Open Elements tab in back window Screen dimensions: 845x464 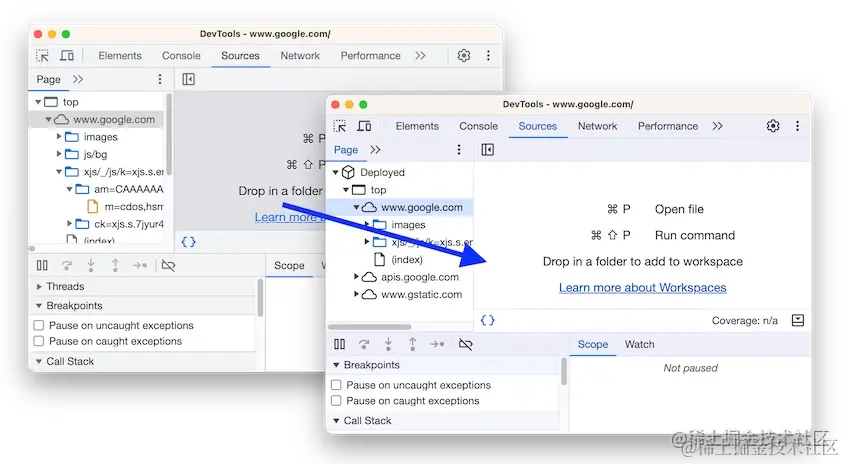[x=120, y=56]
